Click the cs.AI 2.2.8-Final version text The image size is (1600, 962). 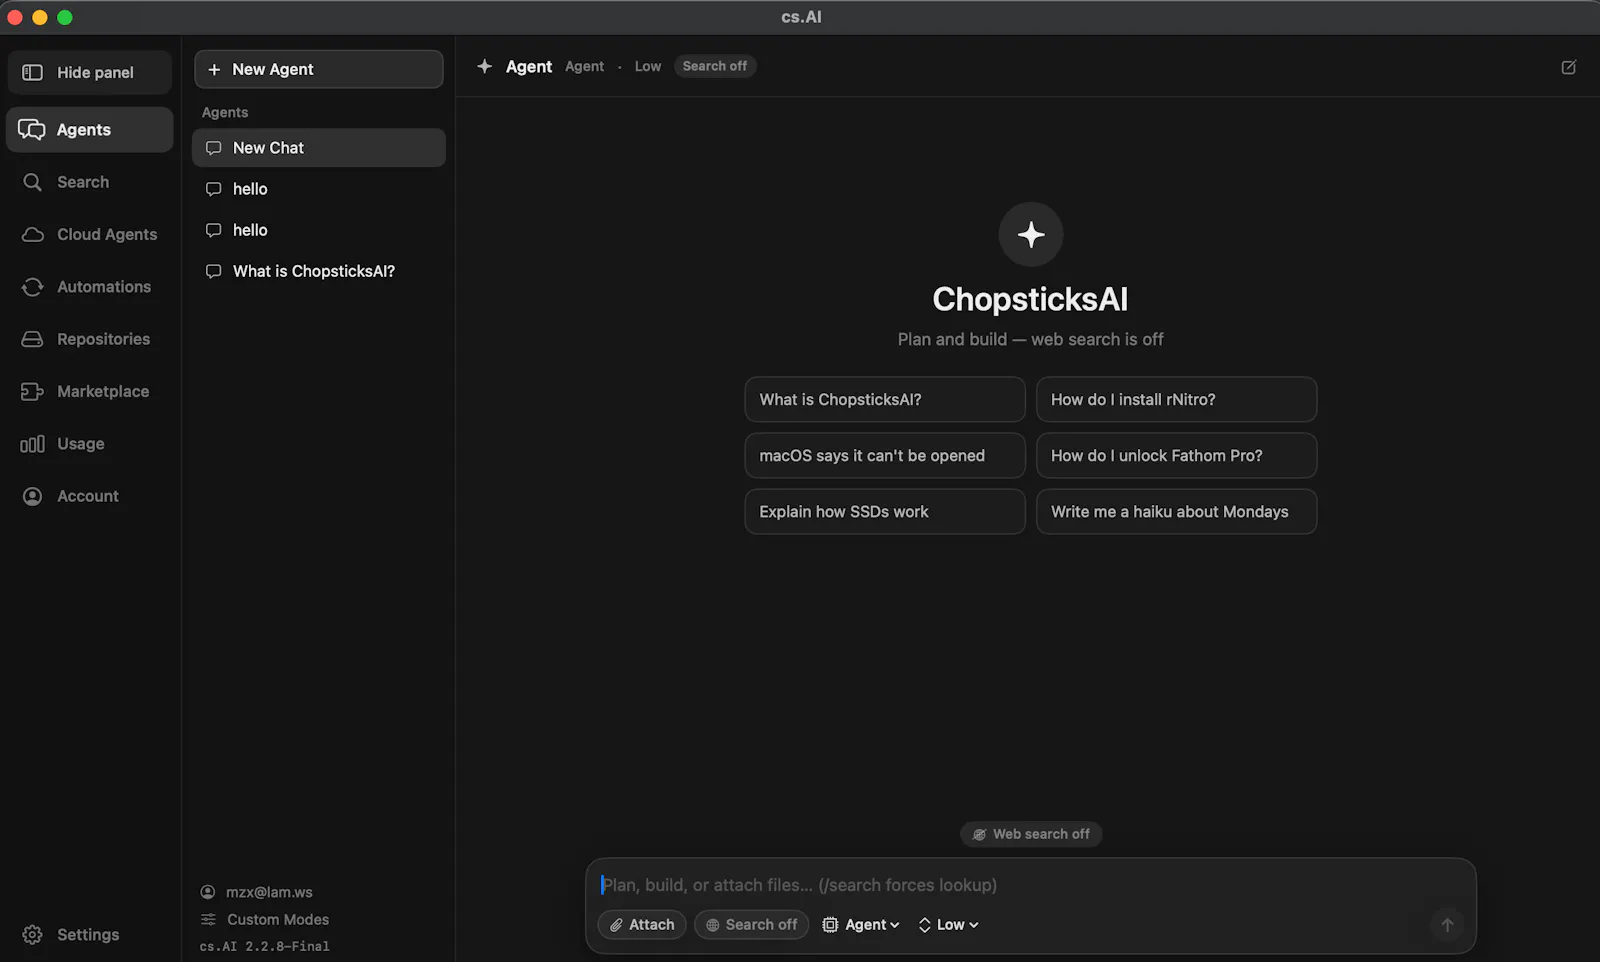click(264, 946)
